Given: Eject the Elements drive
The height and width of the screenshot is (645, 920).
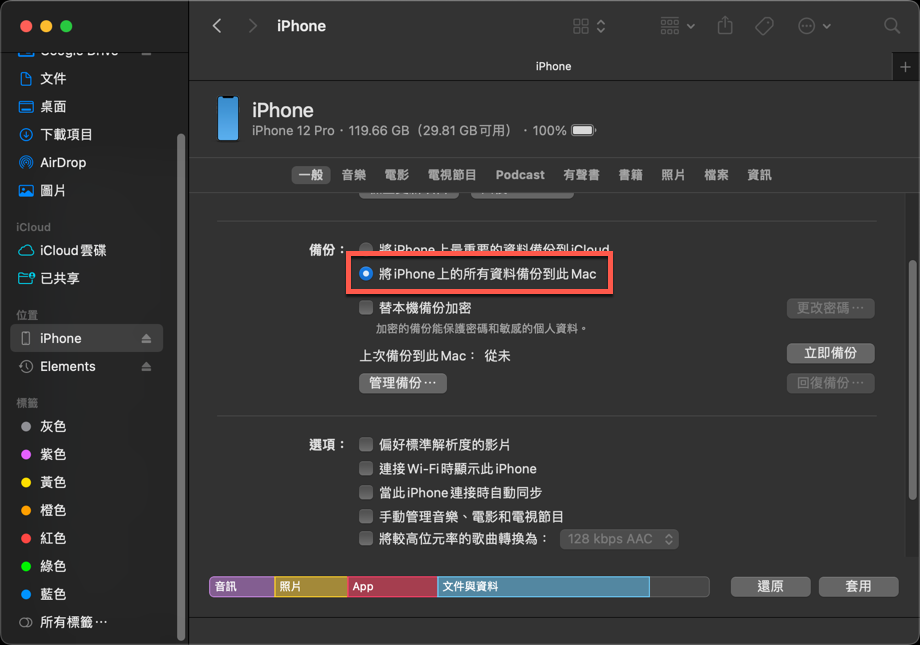Looking at the screenshot, I should [146, 366].
